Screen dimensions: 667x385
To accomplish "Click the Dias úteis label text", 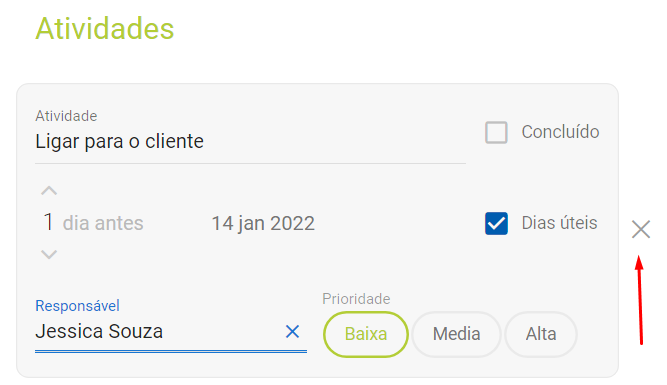I will pyautogui.click(x=559, y=223).
